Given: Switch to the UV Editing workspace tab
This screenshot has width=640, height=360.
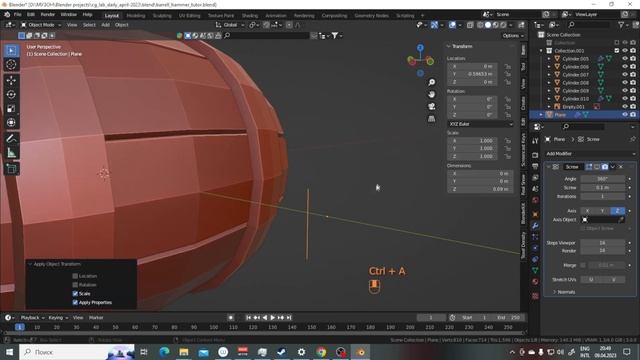Looking at the screenshot, I should (x=190, y=16).
